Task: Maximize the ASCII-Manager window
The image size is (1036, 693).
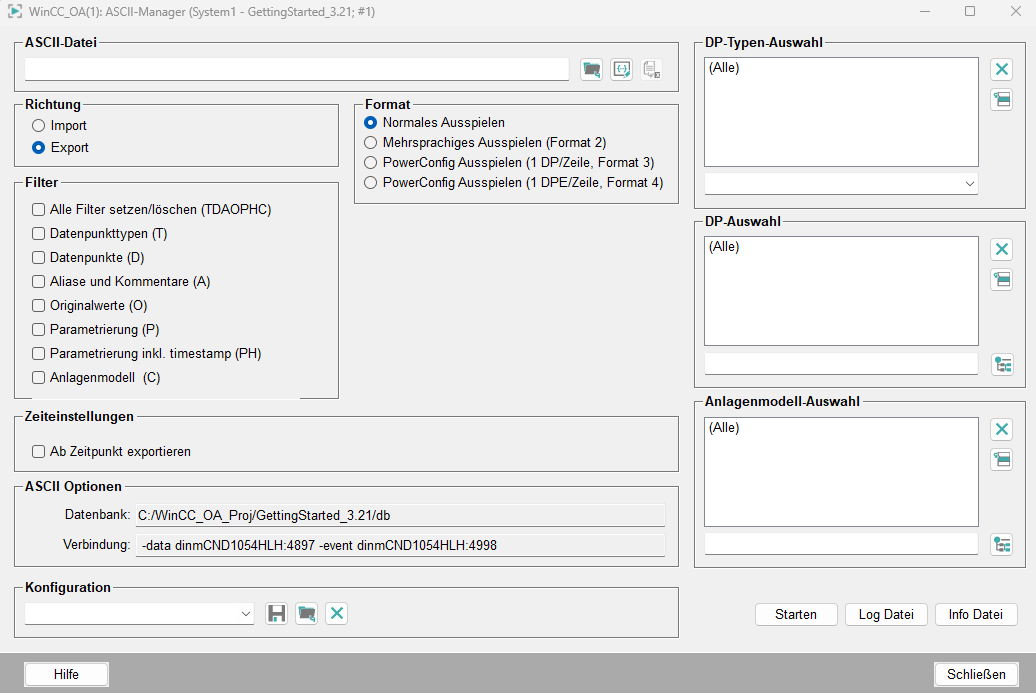Action: click(x=970, y=11)
